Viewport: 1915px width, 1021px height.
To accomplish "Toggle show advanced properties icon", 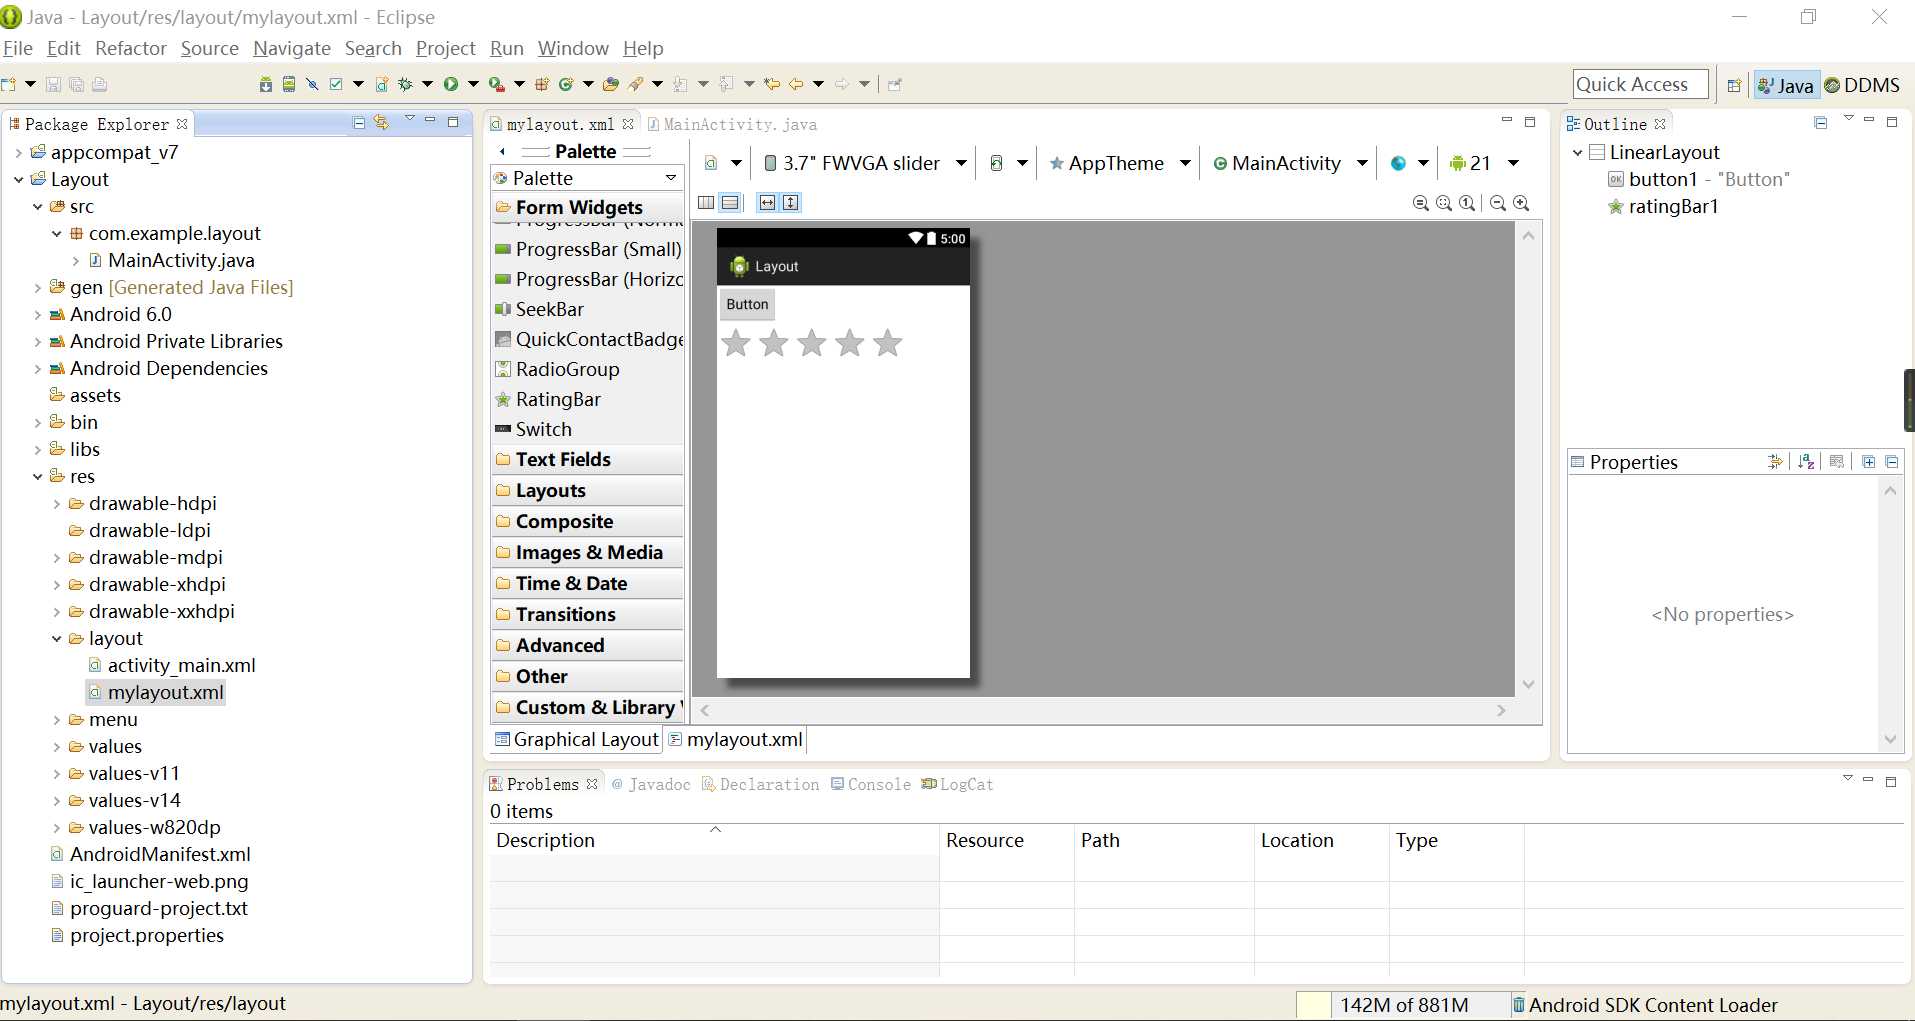I will [x=1775, y=461].
